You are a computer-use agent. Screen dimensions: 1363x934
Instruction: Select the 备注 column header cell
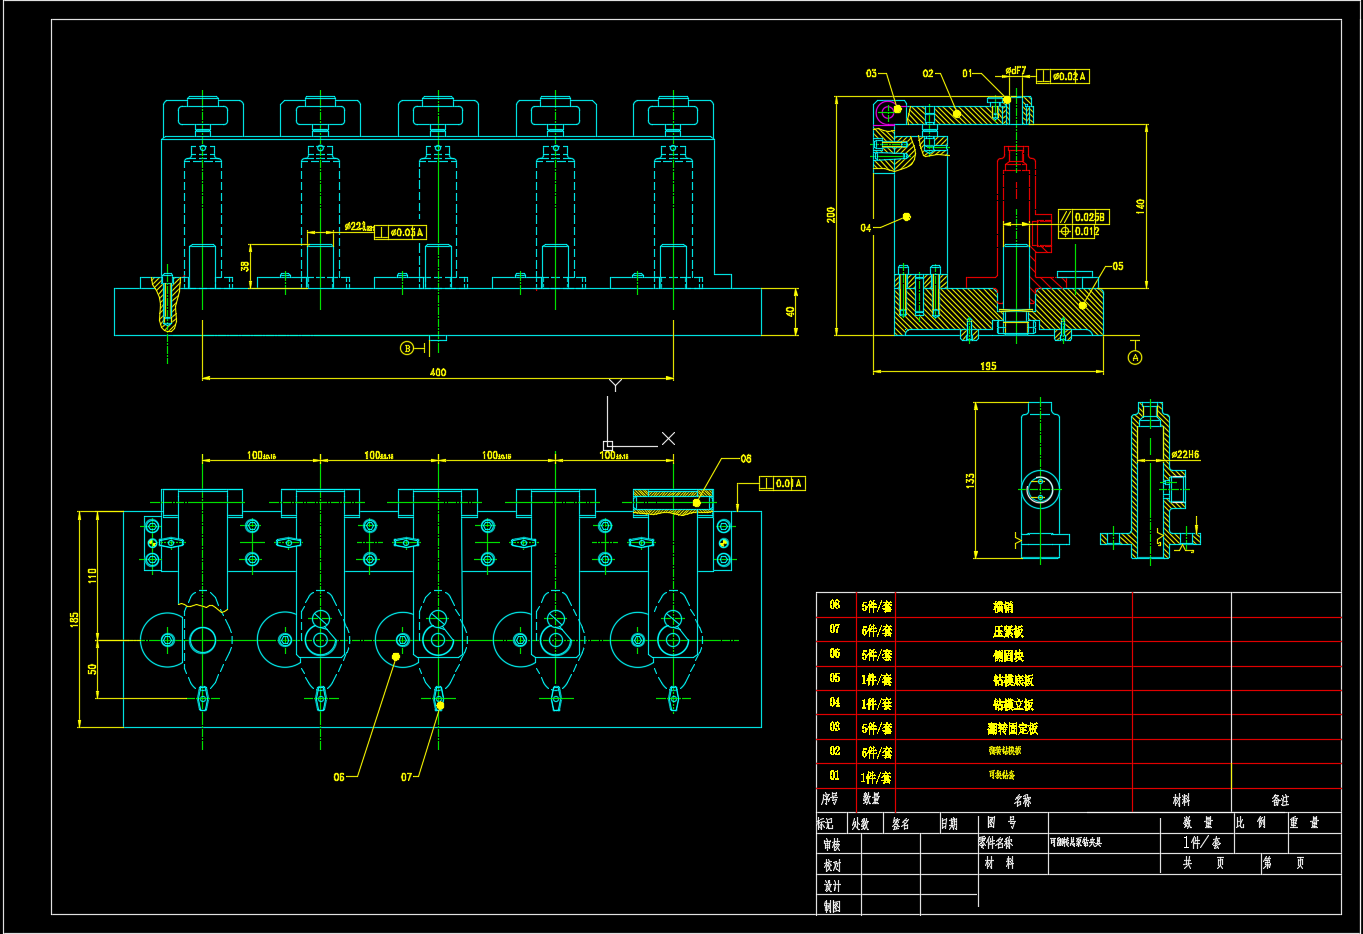(1280, 800)
